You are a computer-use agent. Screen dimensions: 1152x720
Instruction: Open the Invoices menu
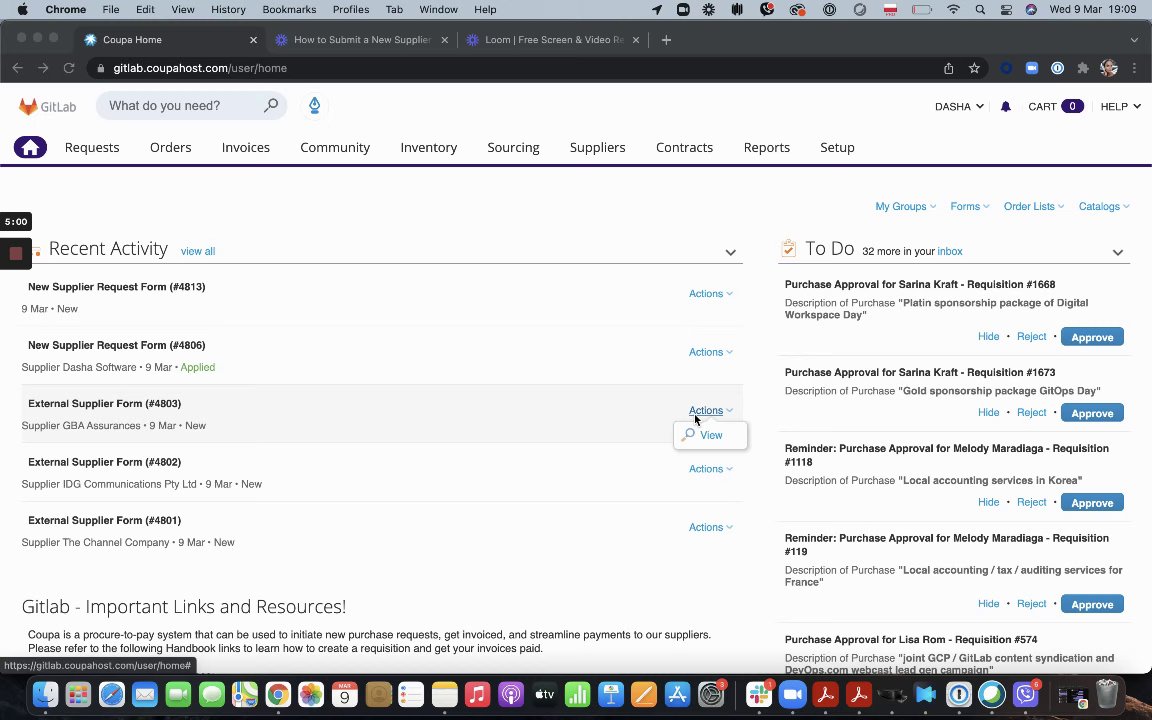245,148
